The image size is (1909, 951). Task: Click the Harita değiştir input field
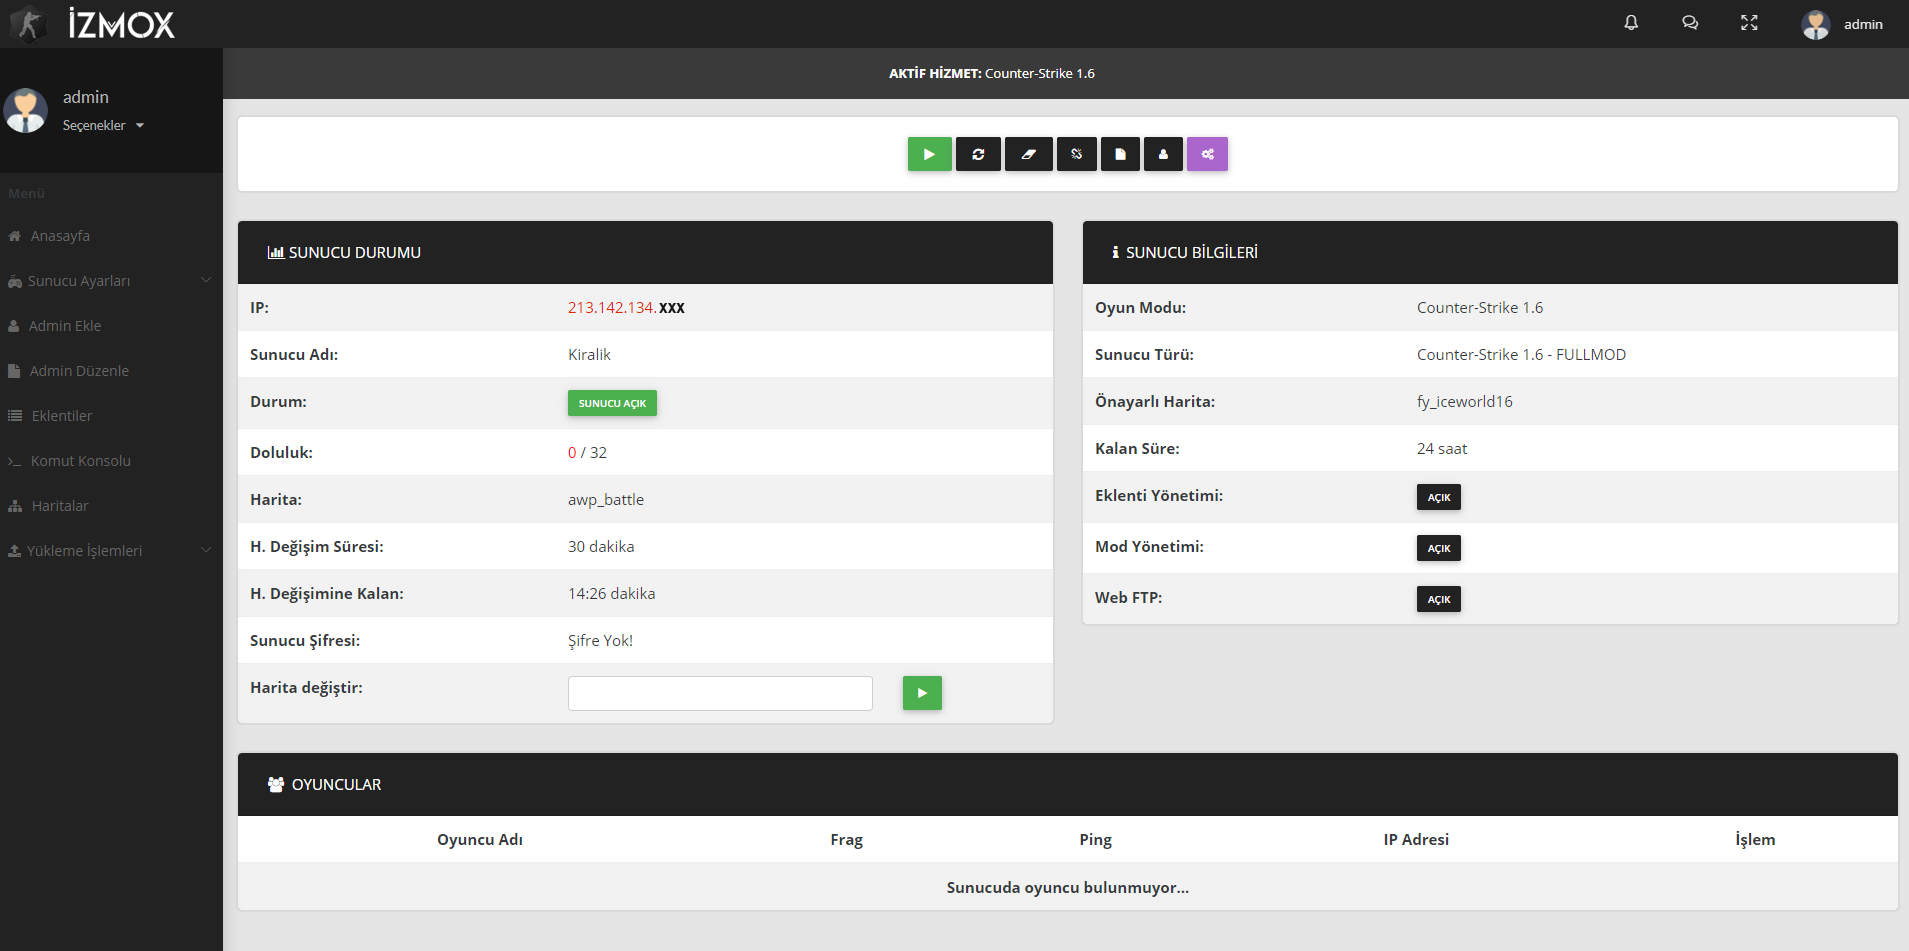click(719, 693)
